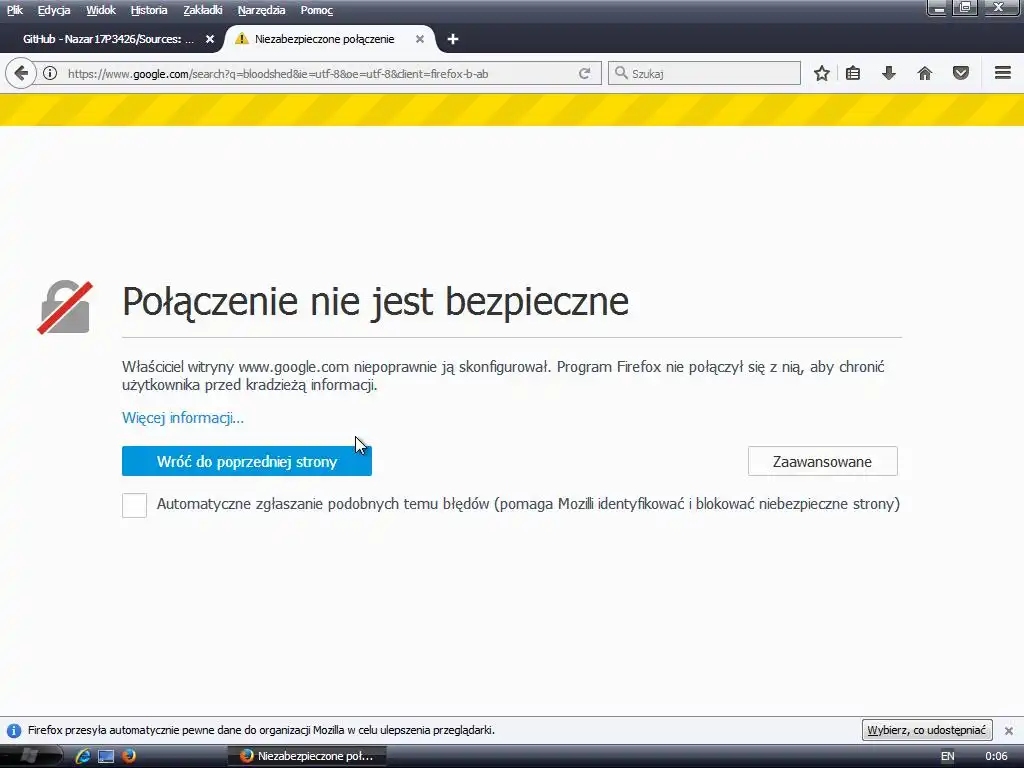Open the Edycja menu
Viewport: 1024px width, 768px height.
(54, 10)
